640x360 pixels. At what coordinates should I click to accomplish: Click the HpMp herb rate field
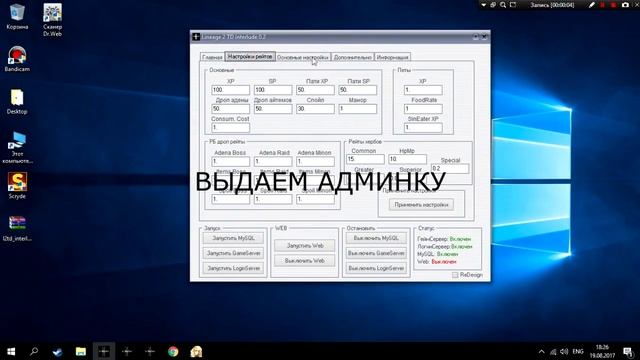[x=408, y=159]
